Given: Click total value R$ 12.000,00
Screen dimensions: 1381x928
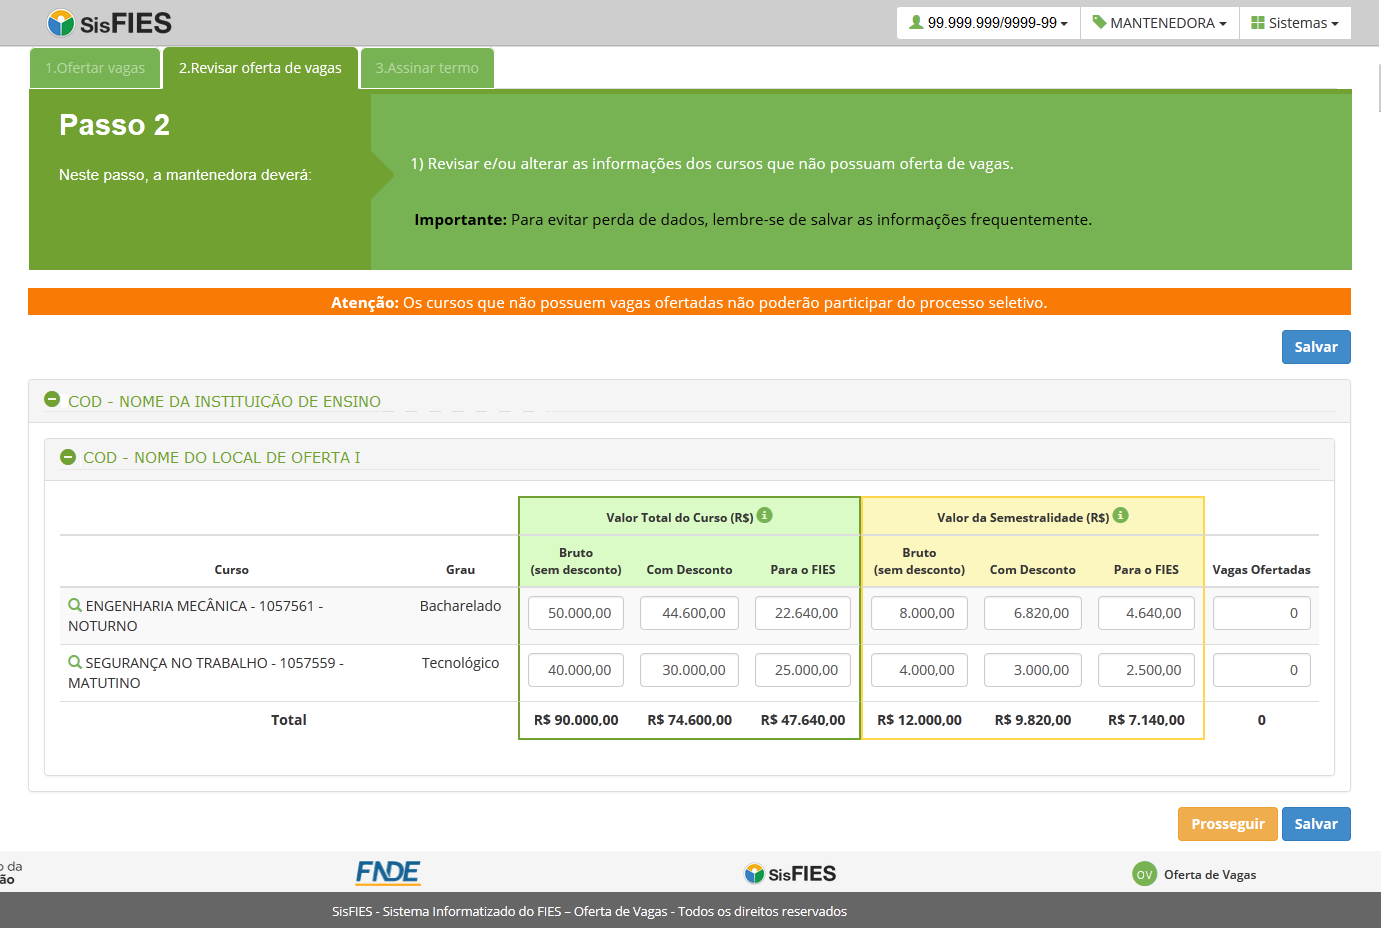Looking at the screenshot, I should pyautogui.click(x=919, y=720).
